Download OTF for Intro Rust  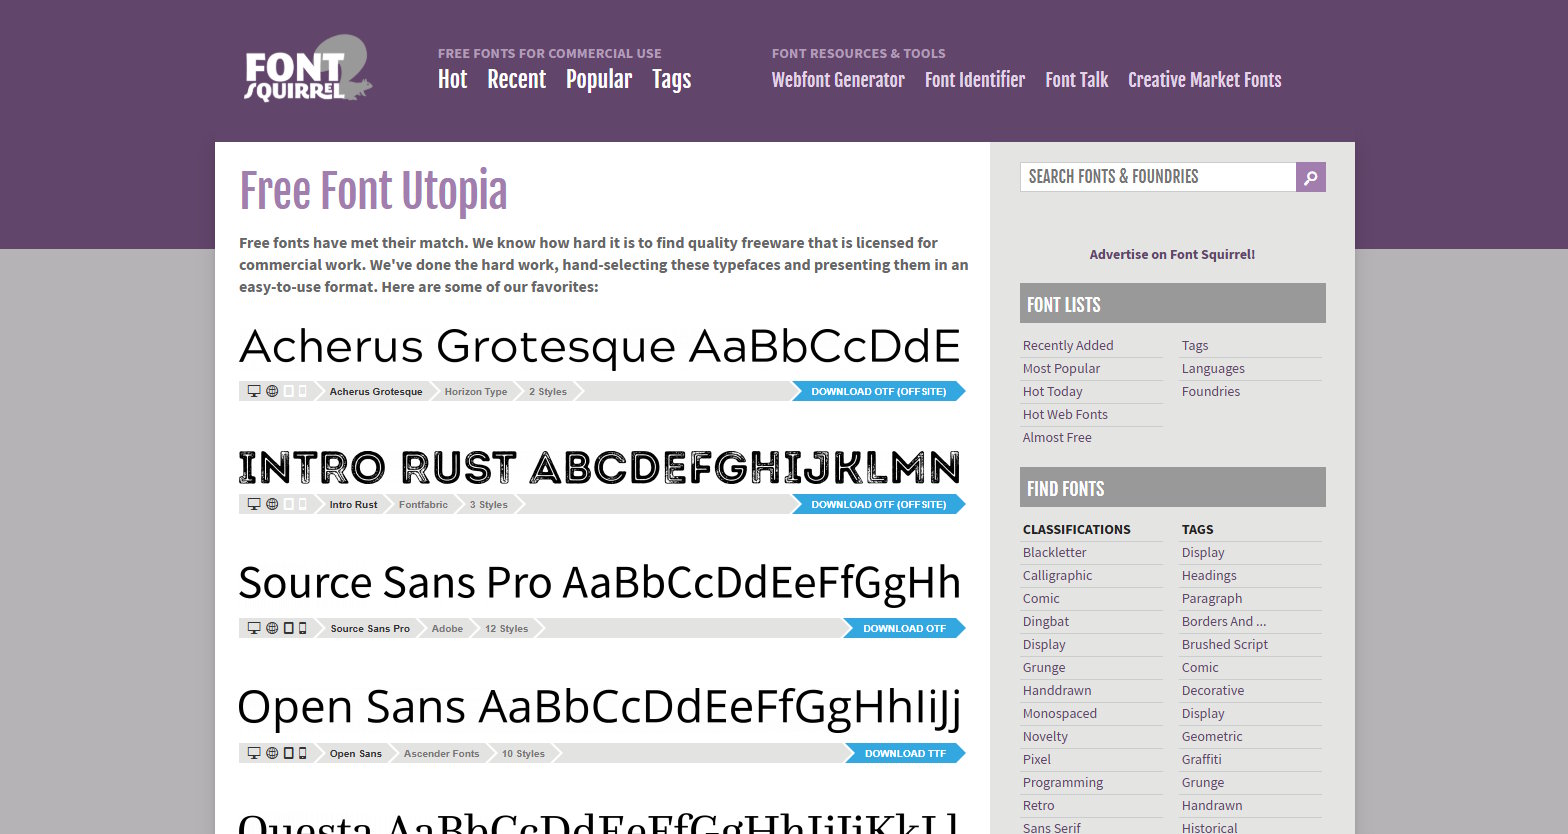pos(879,504)
